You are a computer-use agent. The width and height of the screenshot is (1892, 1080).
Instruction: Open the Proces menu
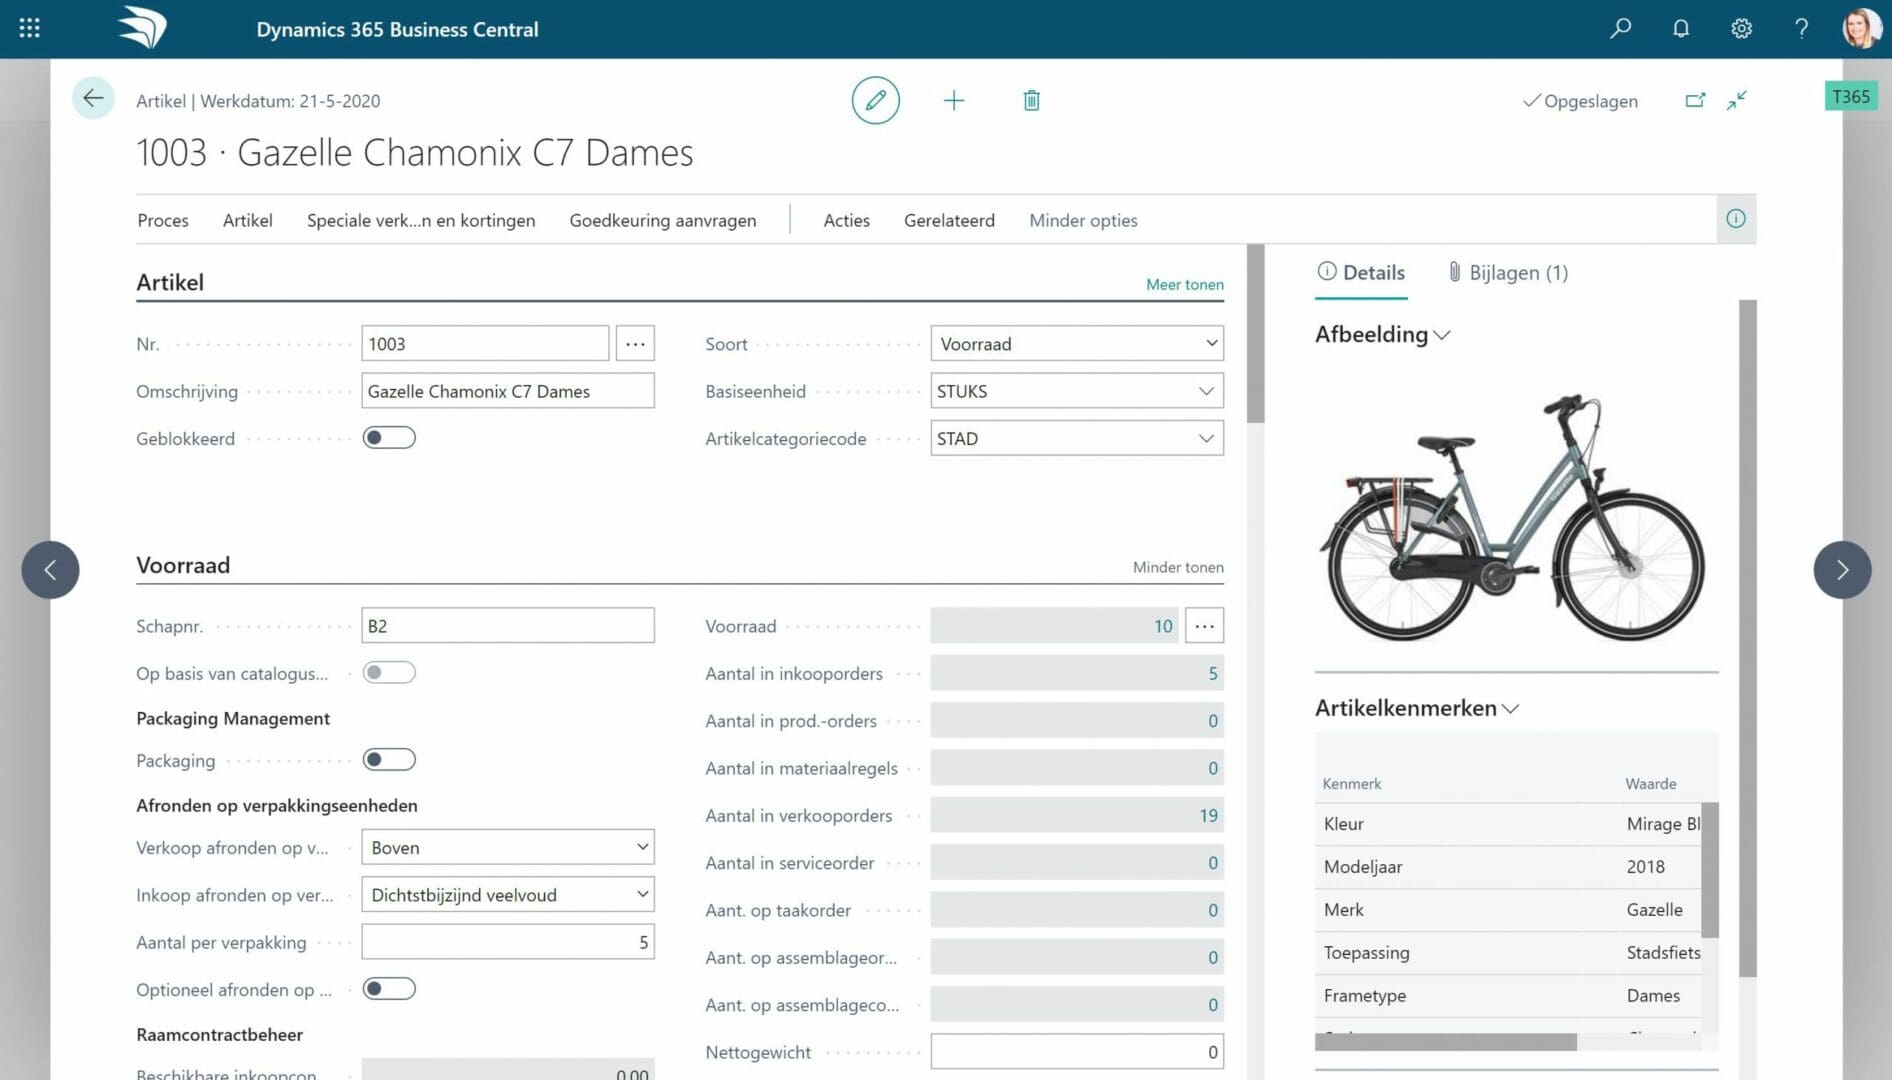[163, 220]
